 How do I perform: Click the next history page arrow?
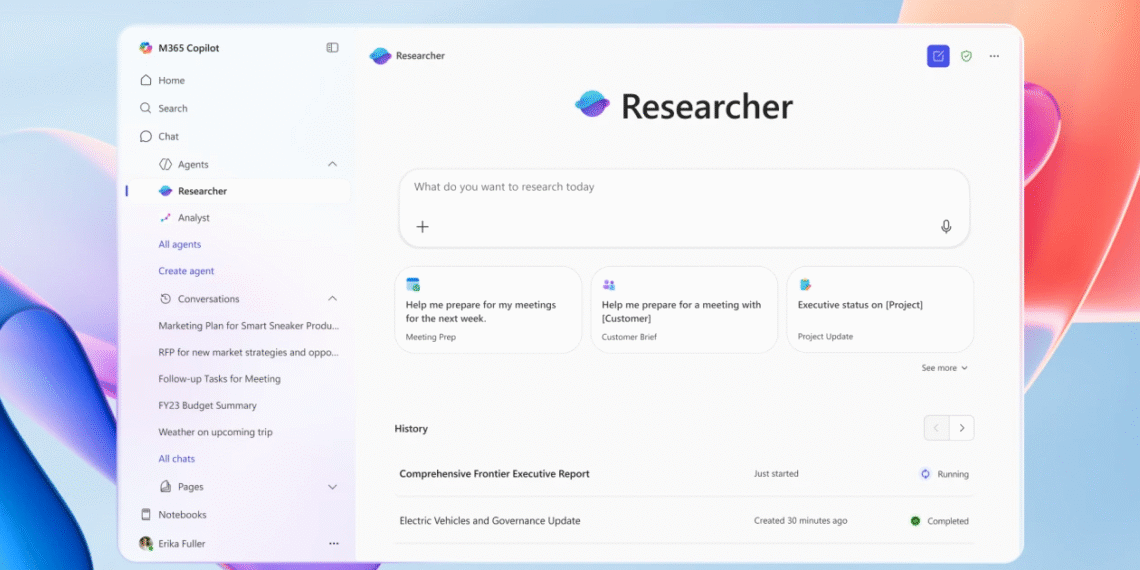pyautogui.click(x=961, y=428)
